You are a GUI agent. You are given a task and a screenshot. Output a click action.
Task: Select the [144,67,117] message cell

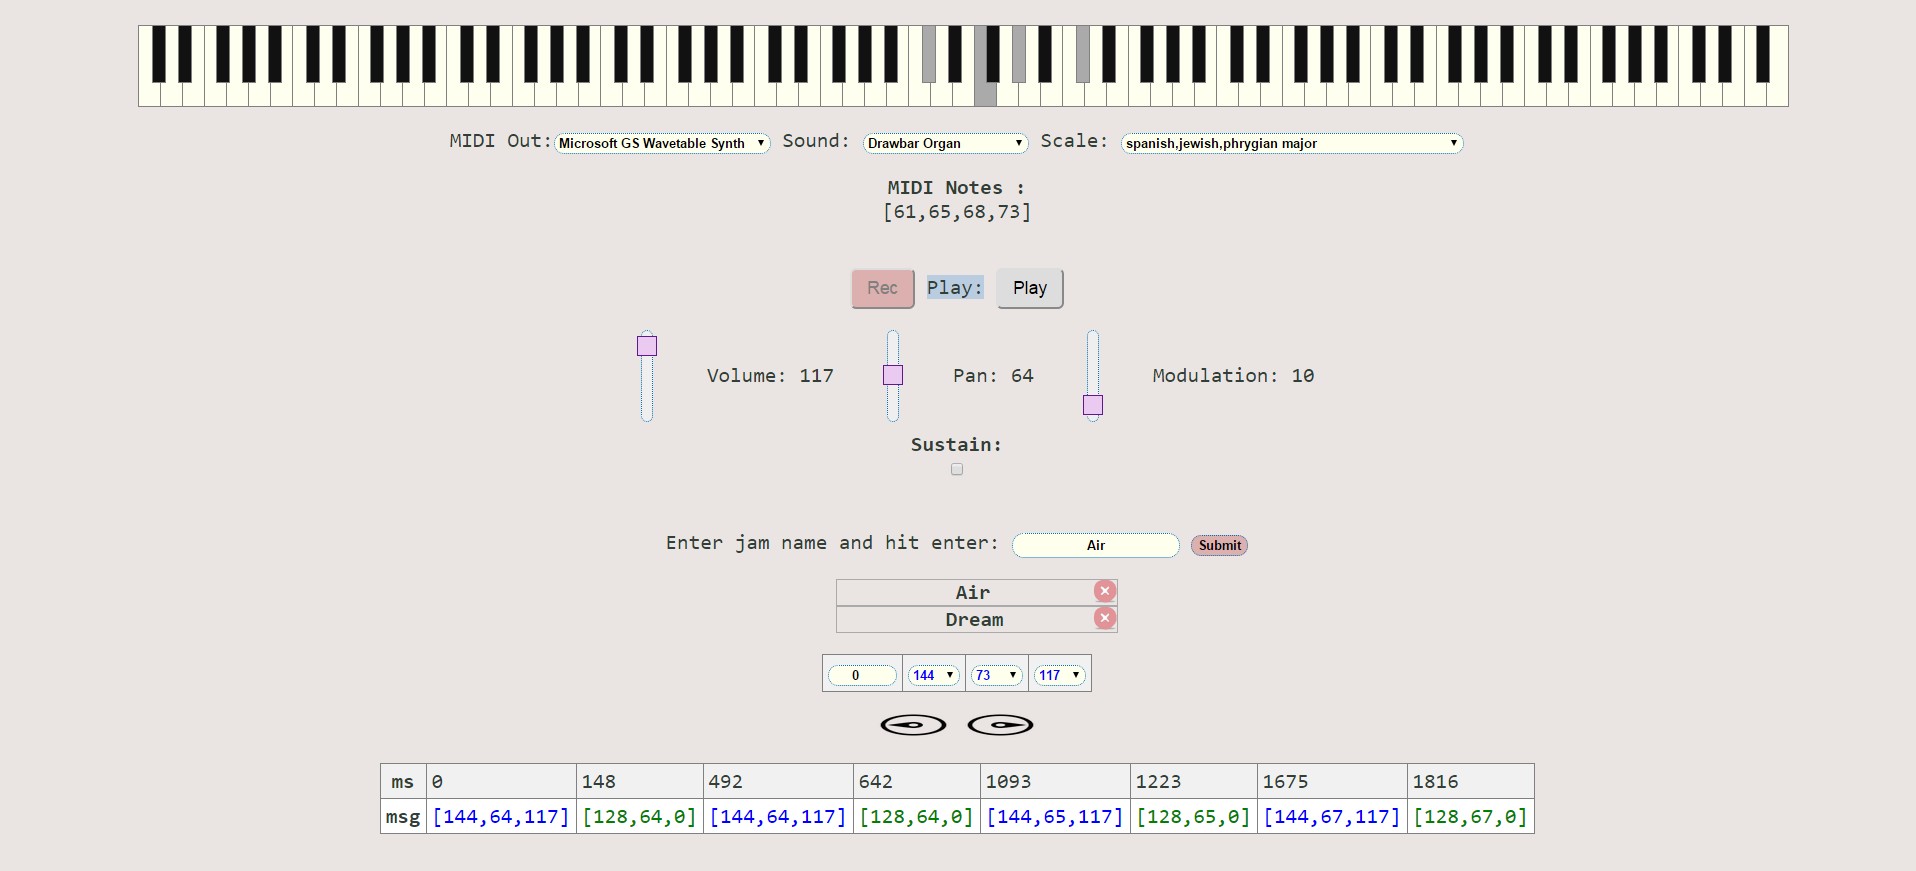[x=1332, y=816]
